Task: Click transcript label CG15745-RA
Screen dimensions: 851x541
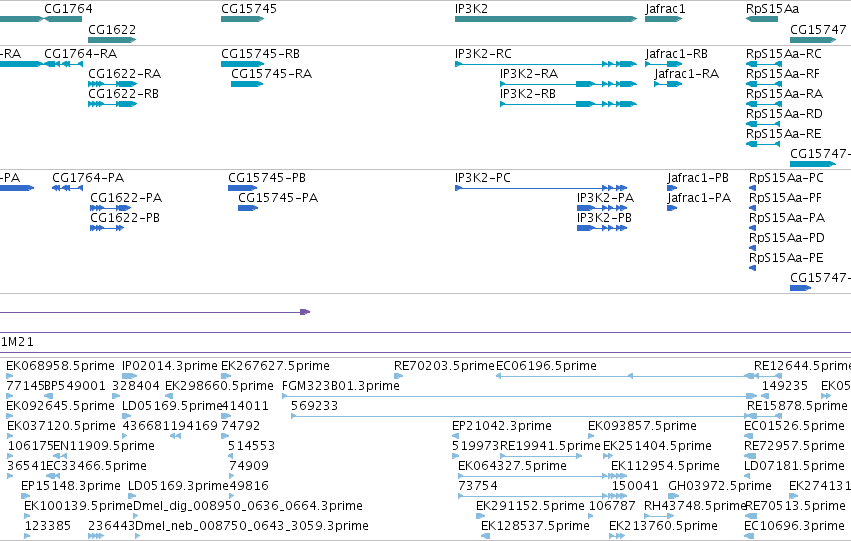Action: (271, 74)
